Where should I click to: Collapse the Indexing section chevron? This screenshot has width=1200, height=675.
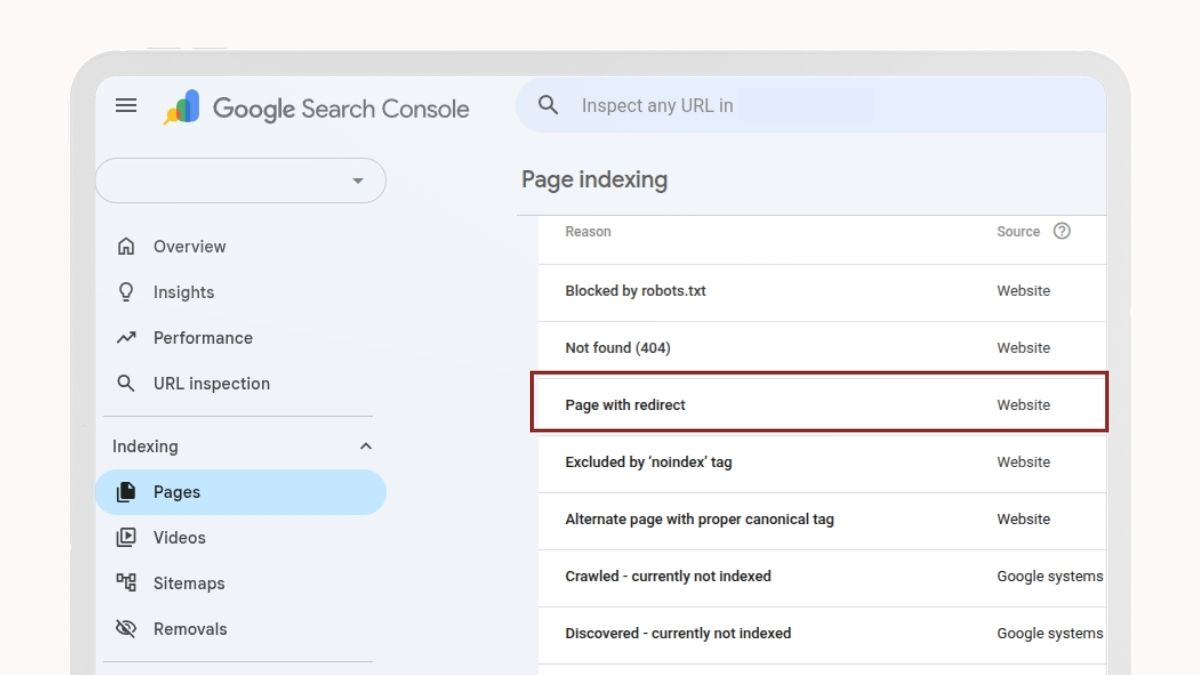(366, 446)
